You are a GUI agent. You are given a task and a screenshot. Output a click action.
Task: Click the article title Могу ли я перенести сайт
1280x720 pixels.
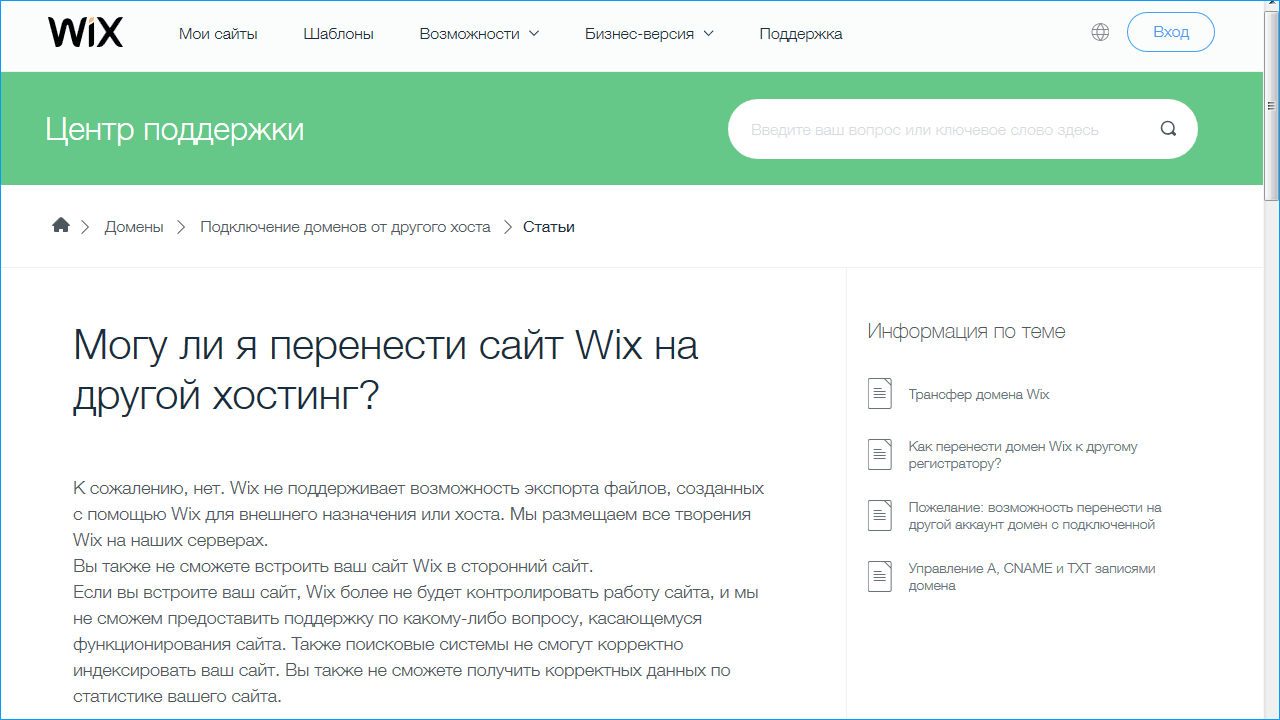coord(386,370)
